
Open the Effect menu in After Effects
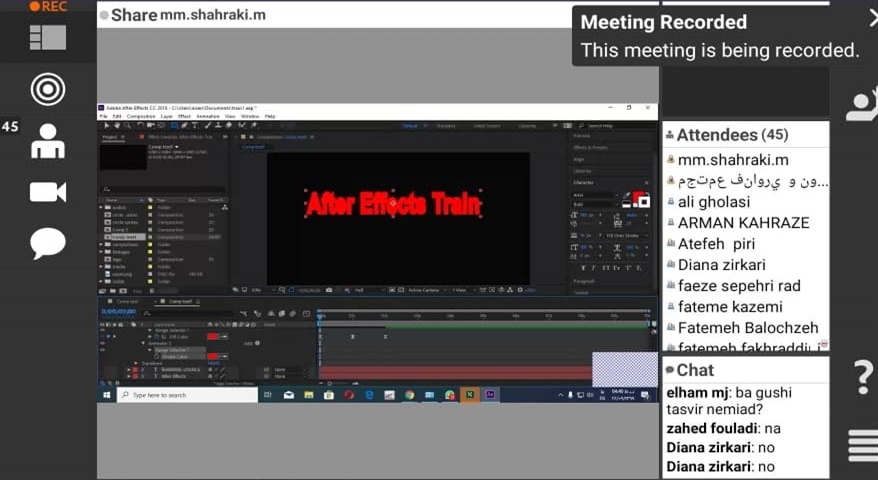(184, 116)
